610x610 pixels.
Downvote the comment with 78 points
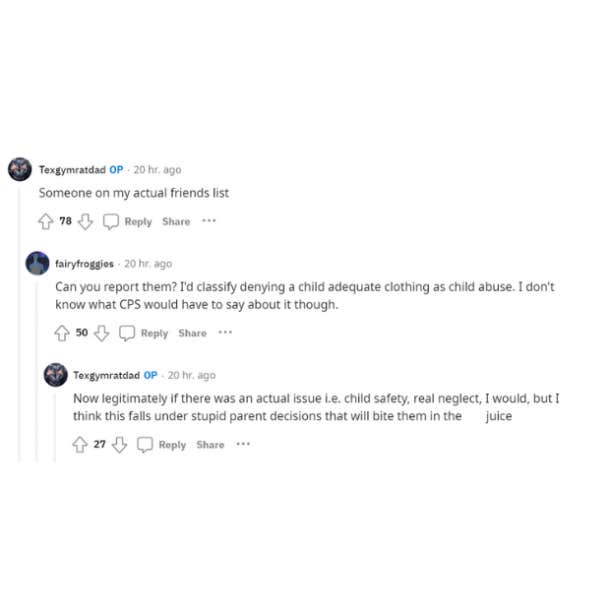(x=85, y=221)
